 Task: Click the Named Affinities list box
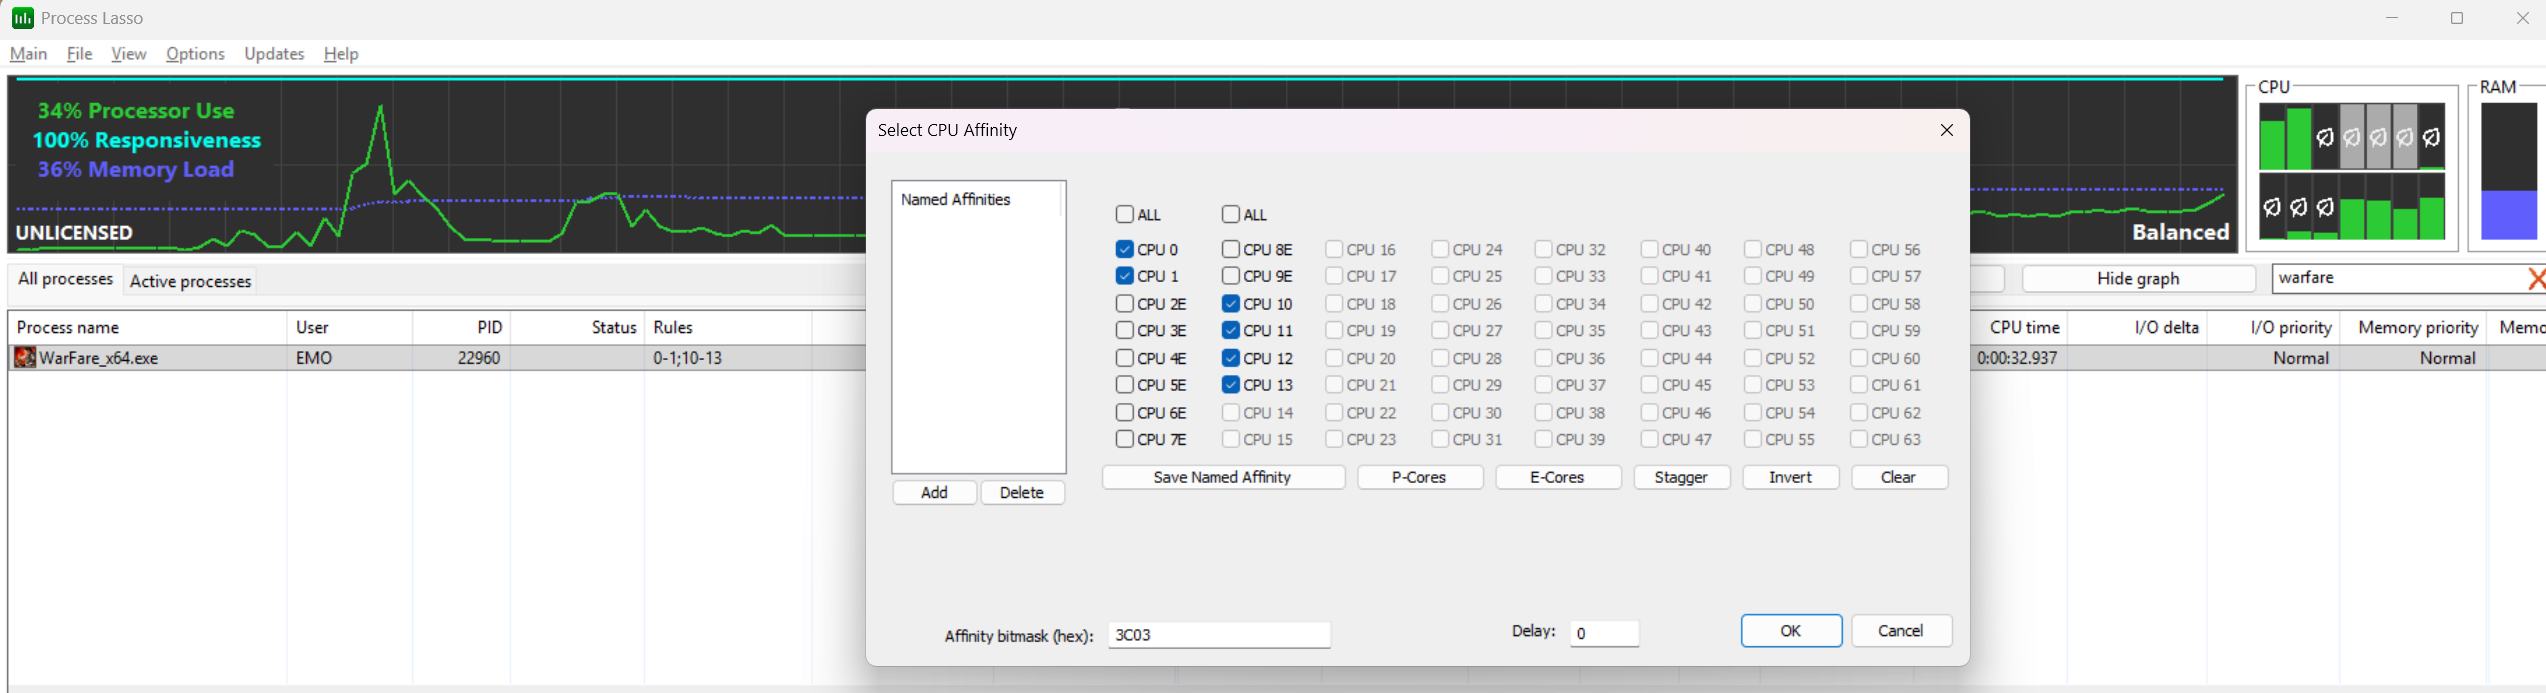pos(979,327)
